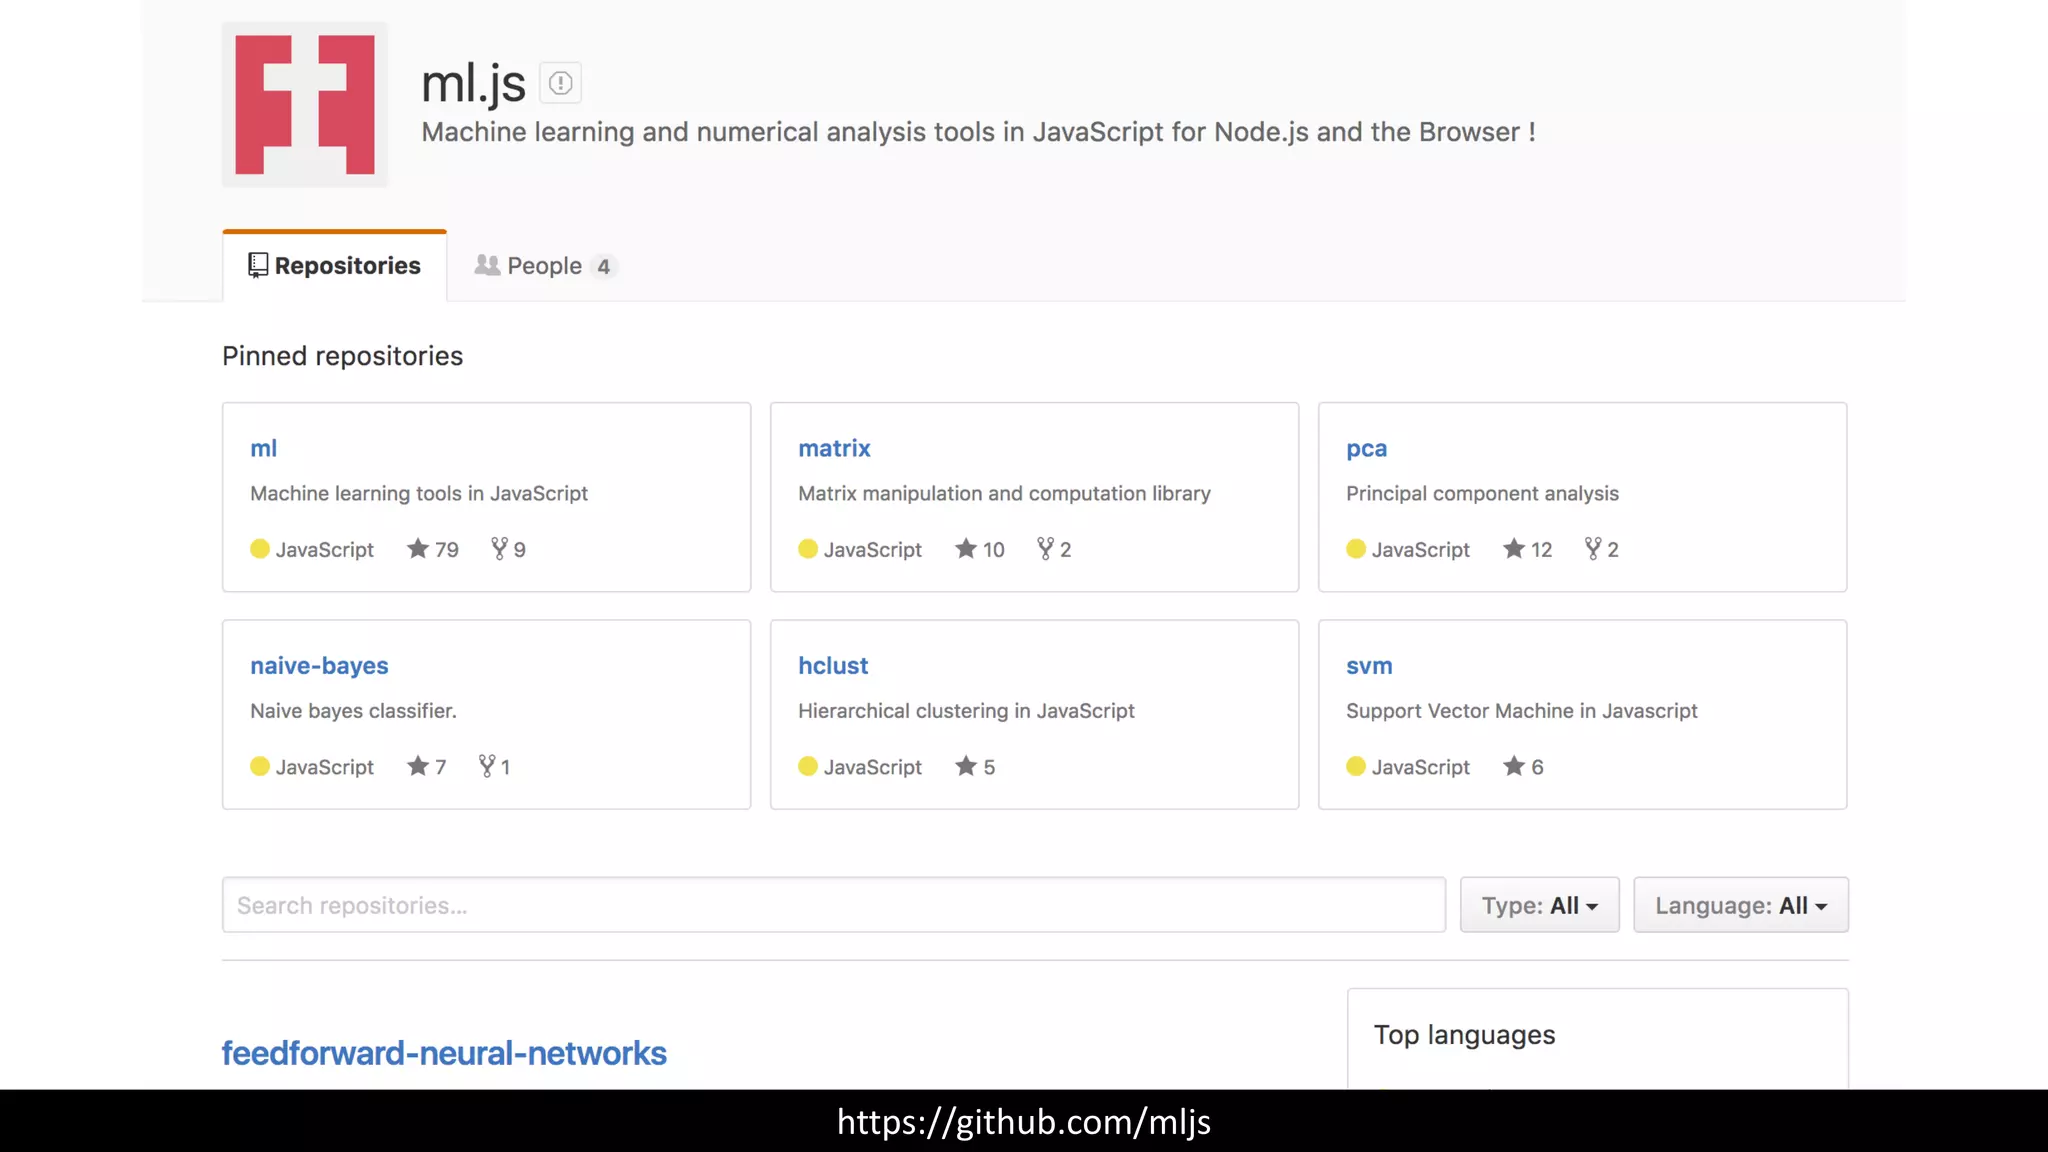
Task: Click the people icon in People tab
Action: [x=487, y=265]
